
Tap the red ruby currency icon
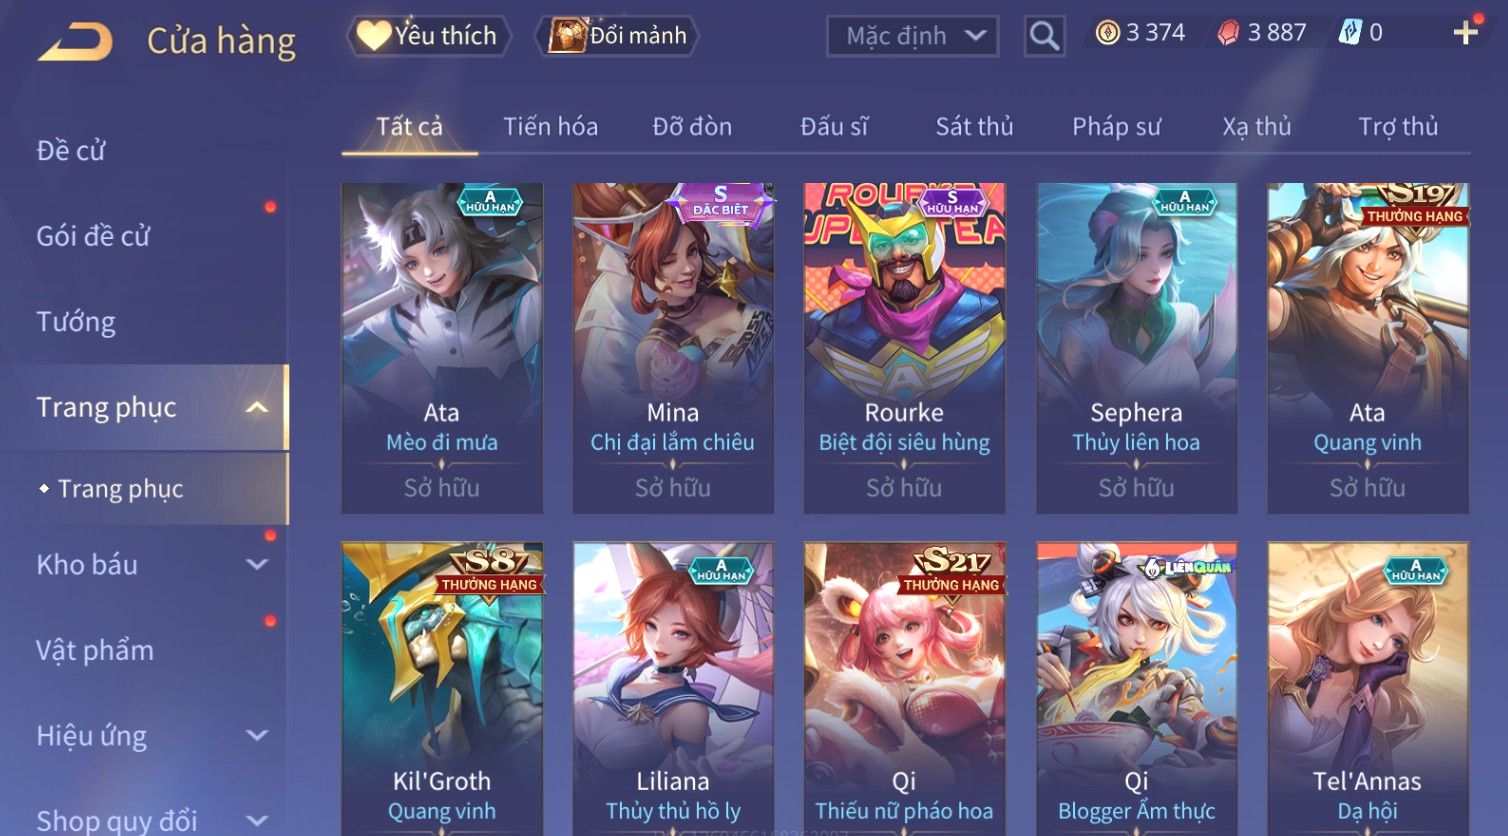(x=1228, y=33)
